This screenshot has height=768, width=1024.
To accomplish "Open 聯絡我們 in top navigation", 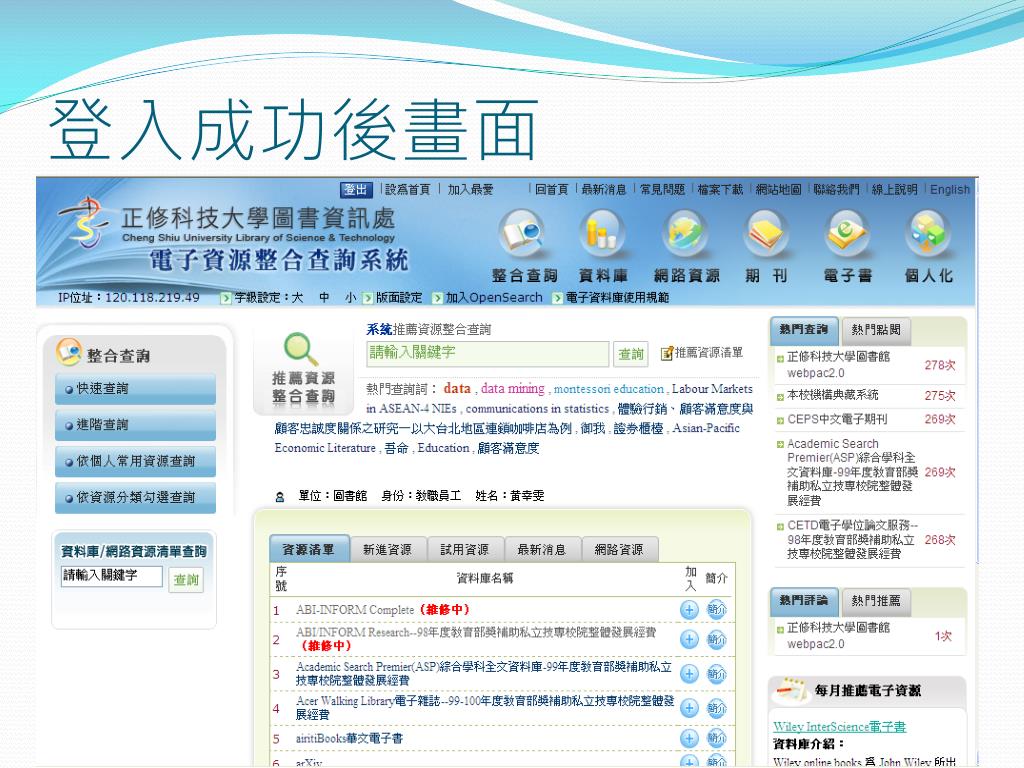I will 837,189.
